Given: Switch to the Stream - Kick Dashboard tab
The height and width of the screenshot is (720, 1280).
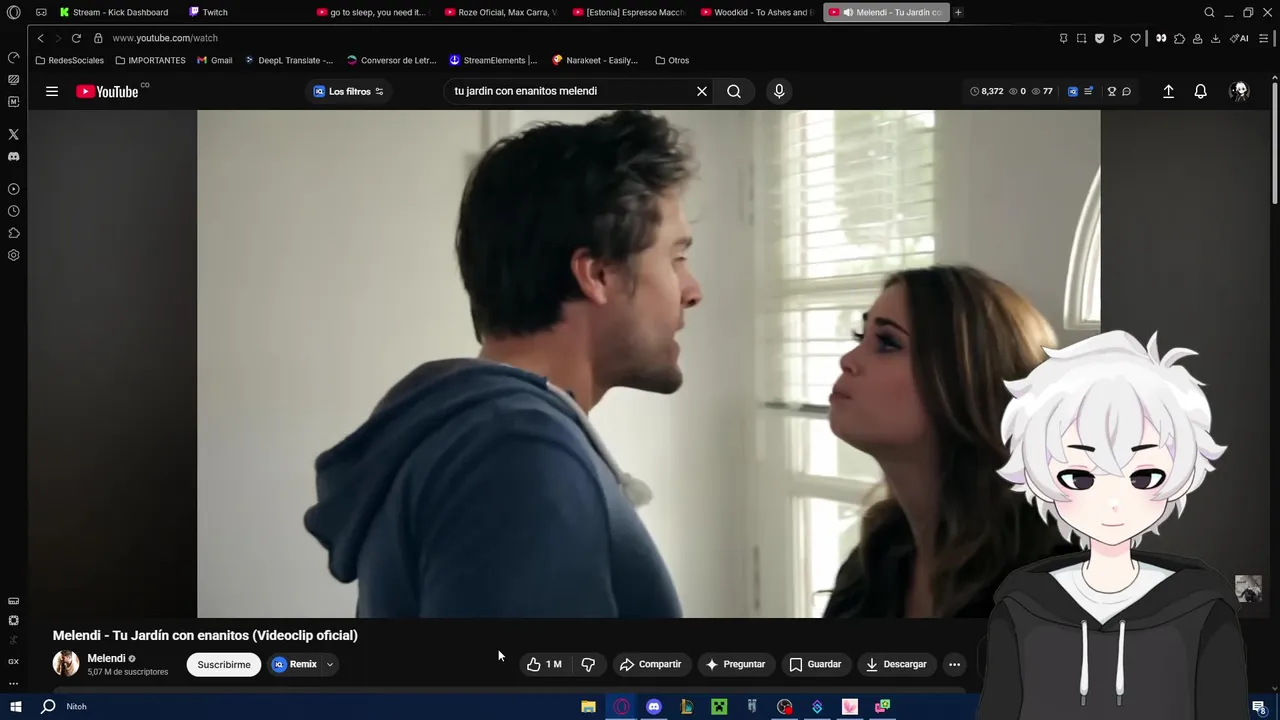Looking at the screenshot, I should (x=114, y=12).
